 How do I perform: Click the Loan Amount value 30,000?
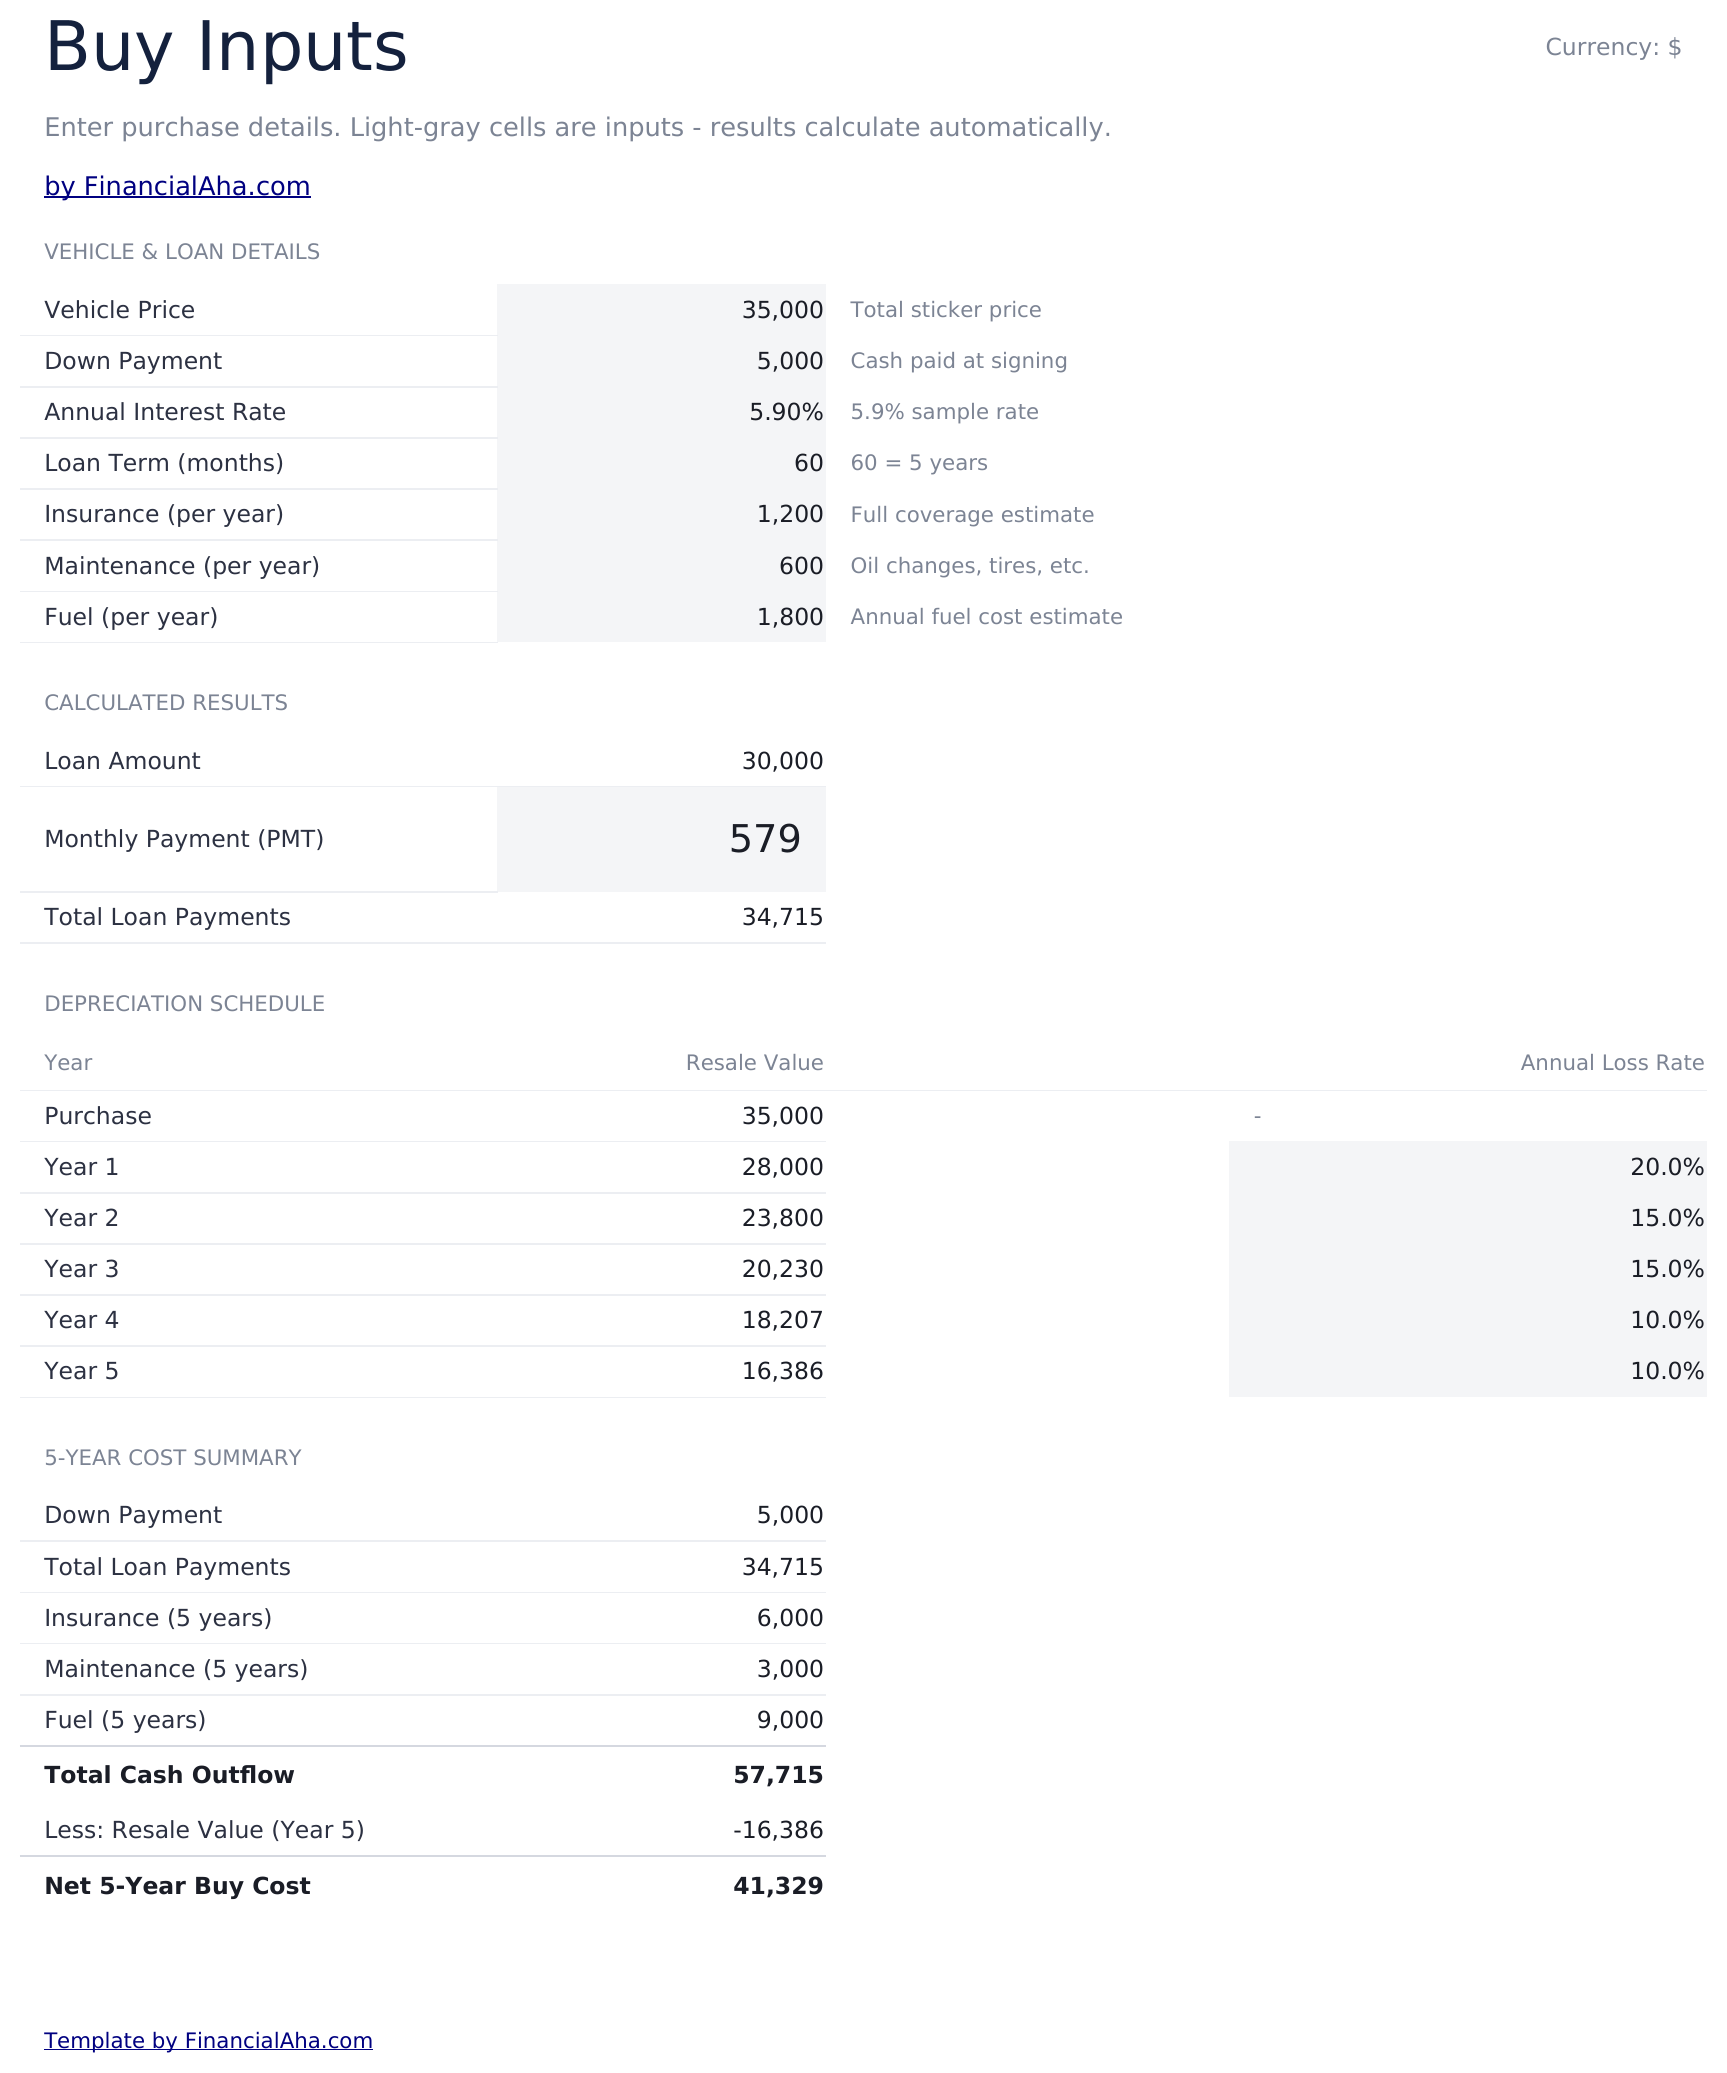pos(782,761)
